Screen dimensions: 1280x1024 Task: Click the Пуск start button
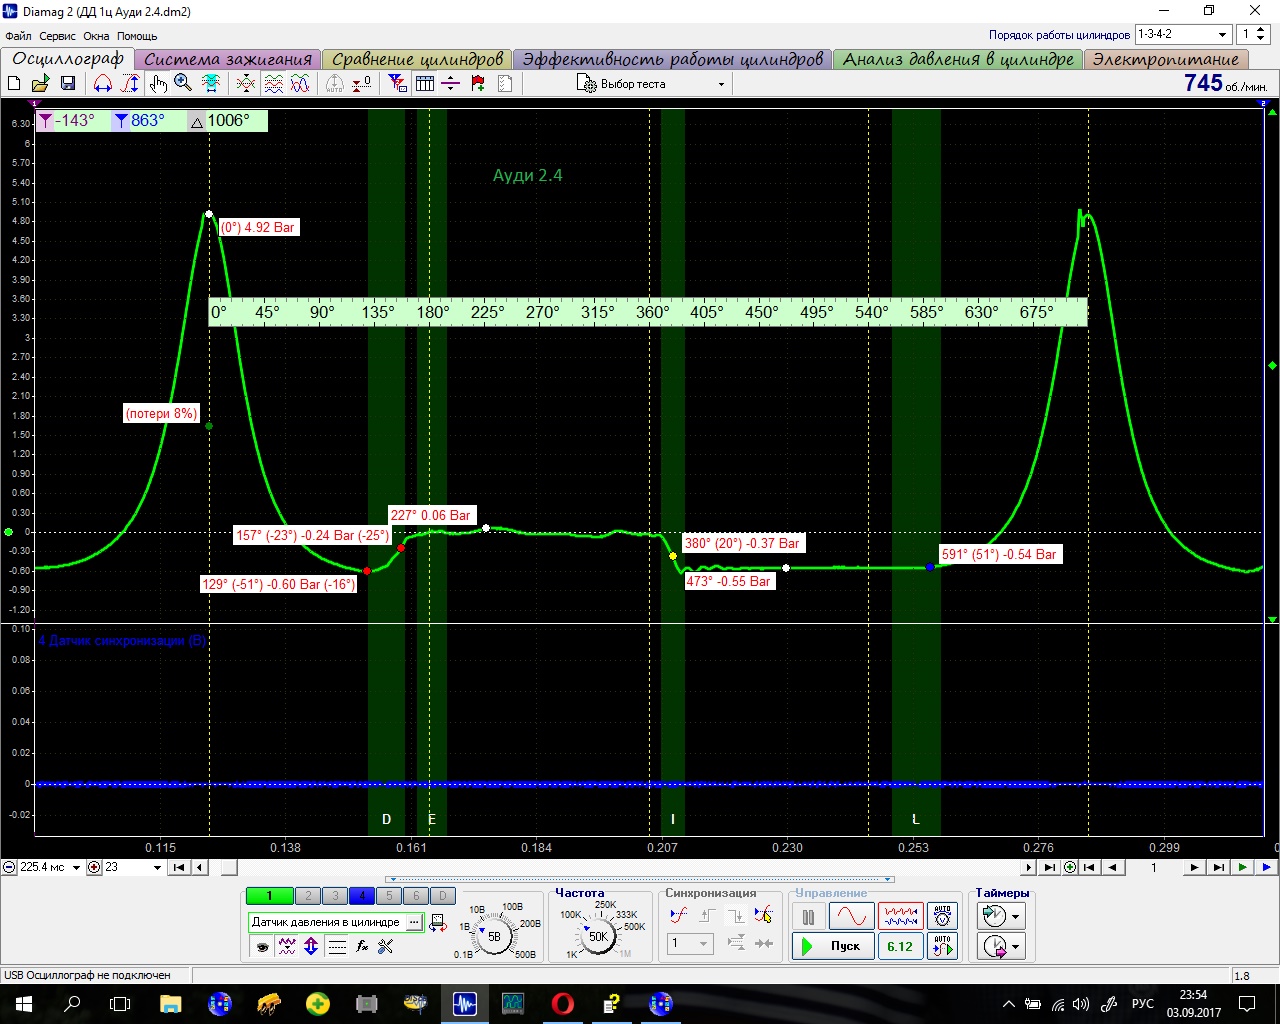point(833,946)
